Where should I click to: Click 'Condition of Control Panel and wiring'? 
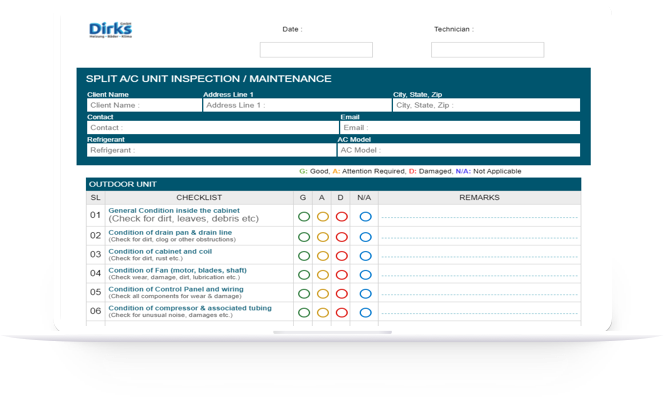176,289
